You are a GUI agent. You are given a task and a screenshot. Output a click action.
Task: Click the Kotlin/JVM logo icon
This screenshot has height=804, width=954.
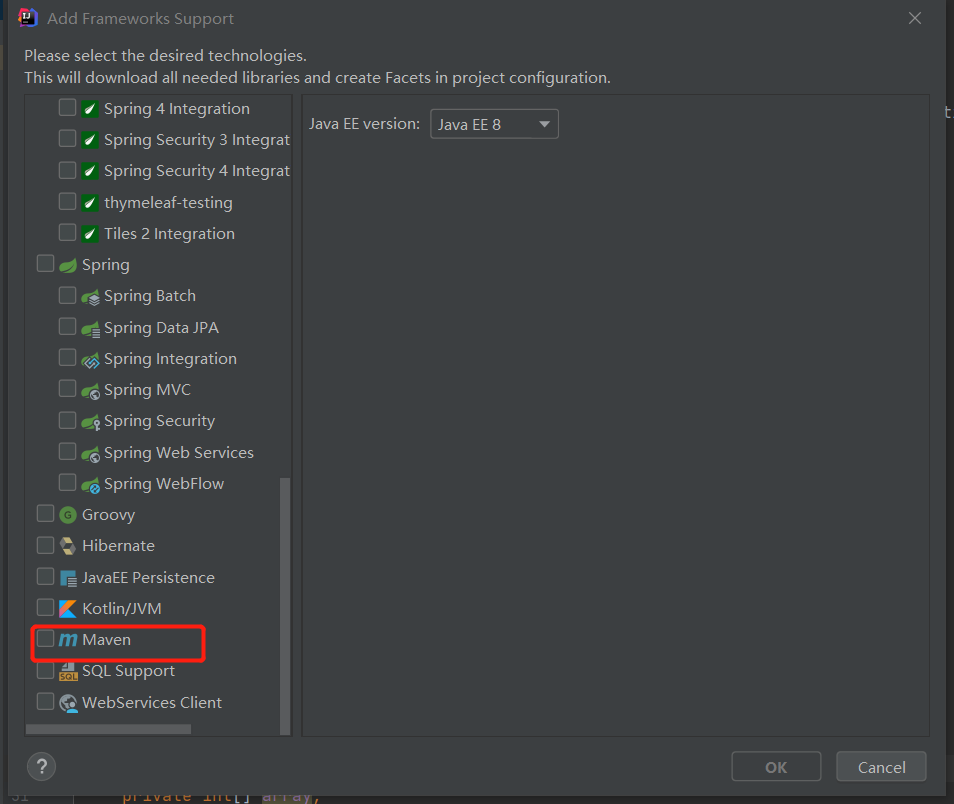coord(68,609)
